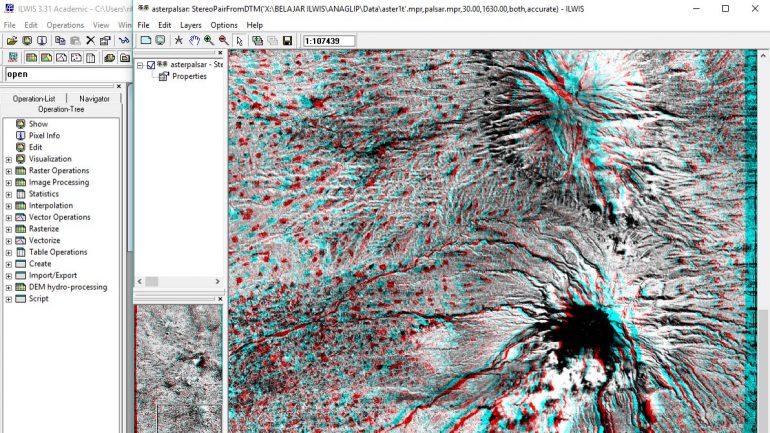Expand the Vector Operations node
Screen dimensions: 770x433
click(8, 217)
